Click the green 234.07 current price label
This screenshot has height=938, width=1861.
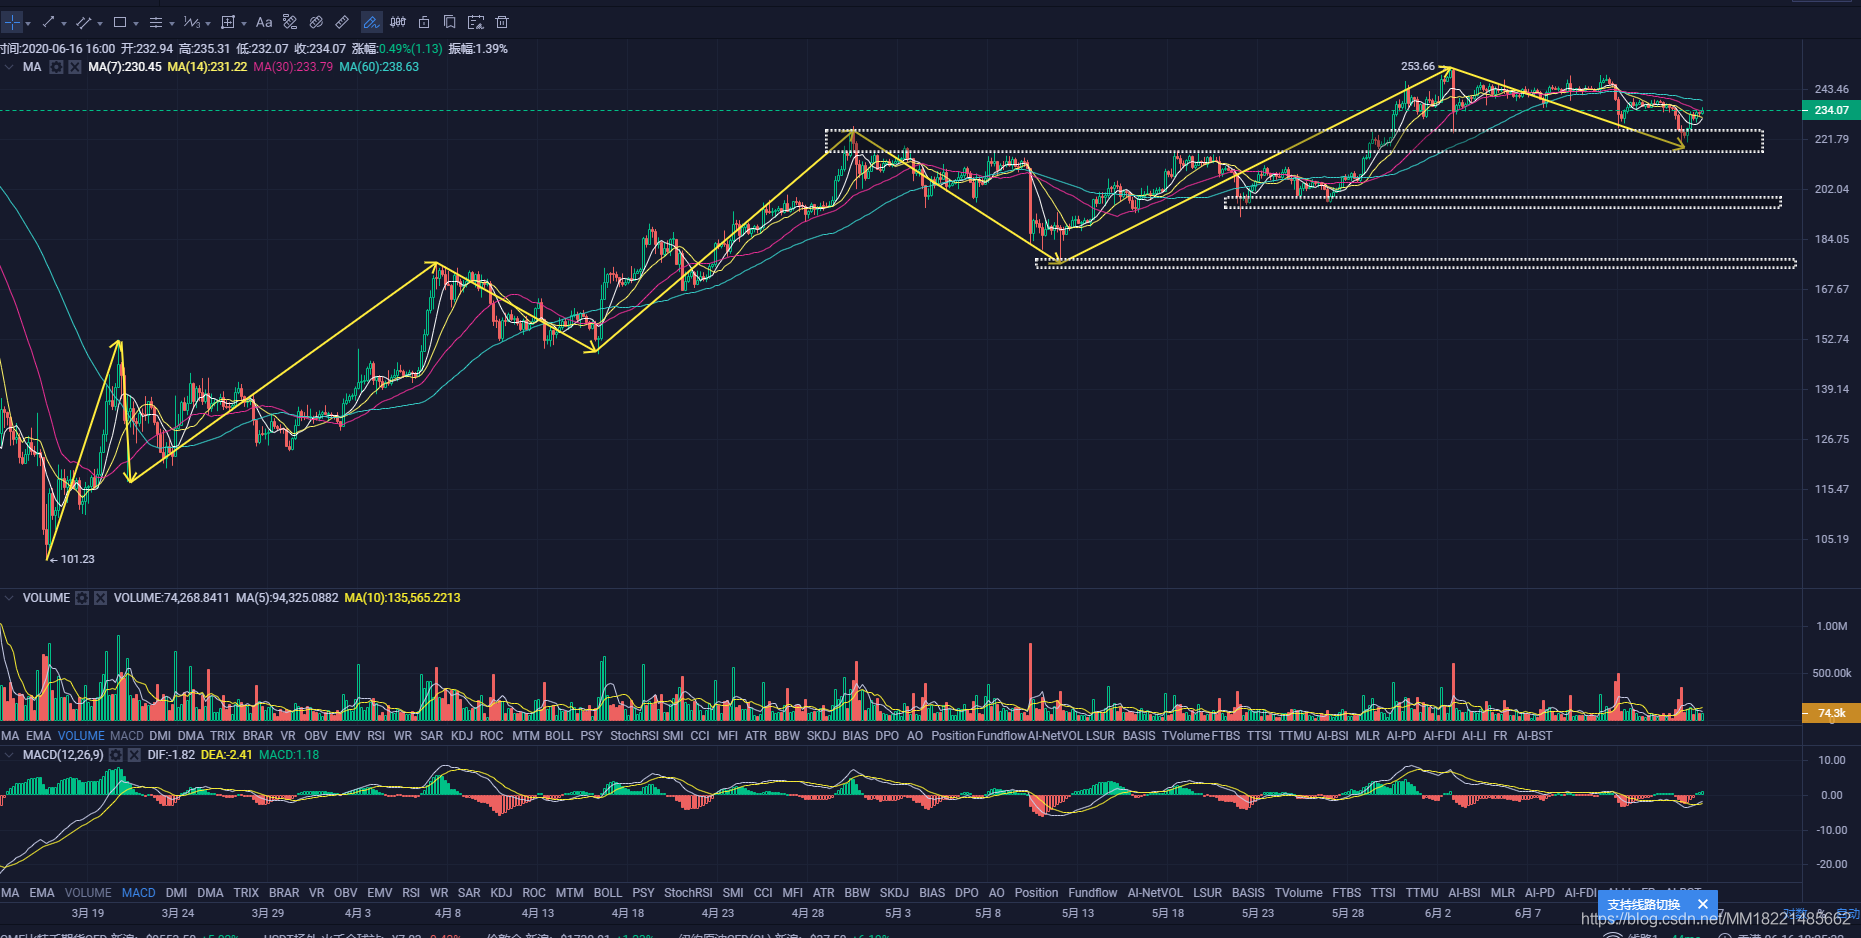tap(1831, 110)
